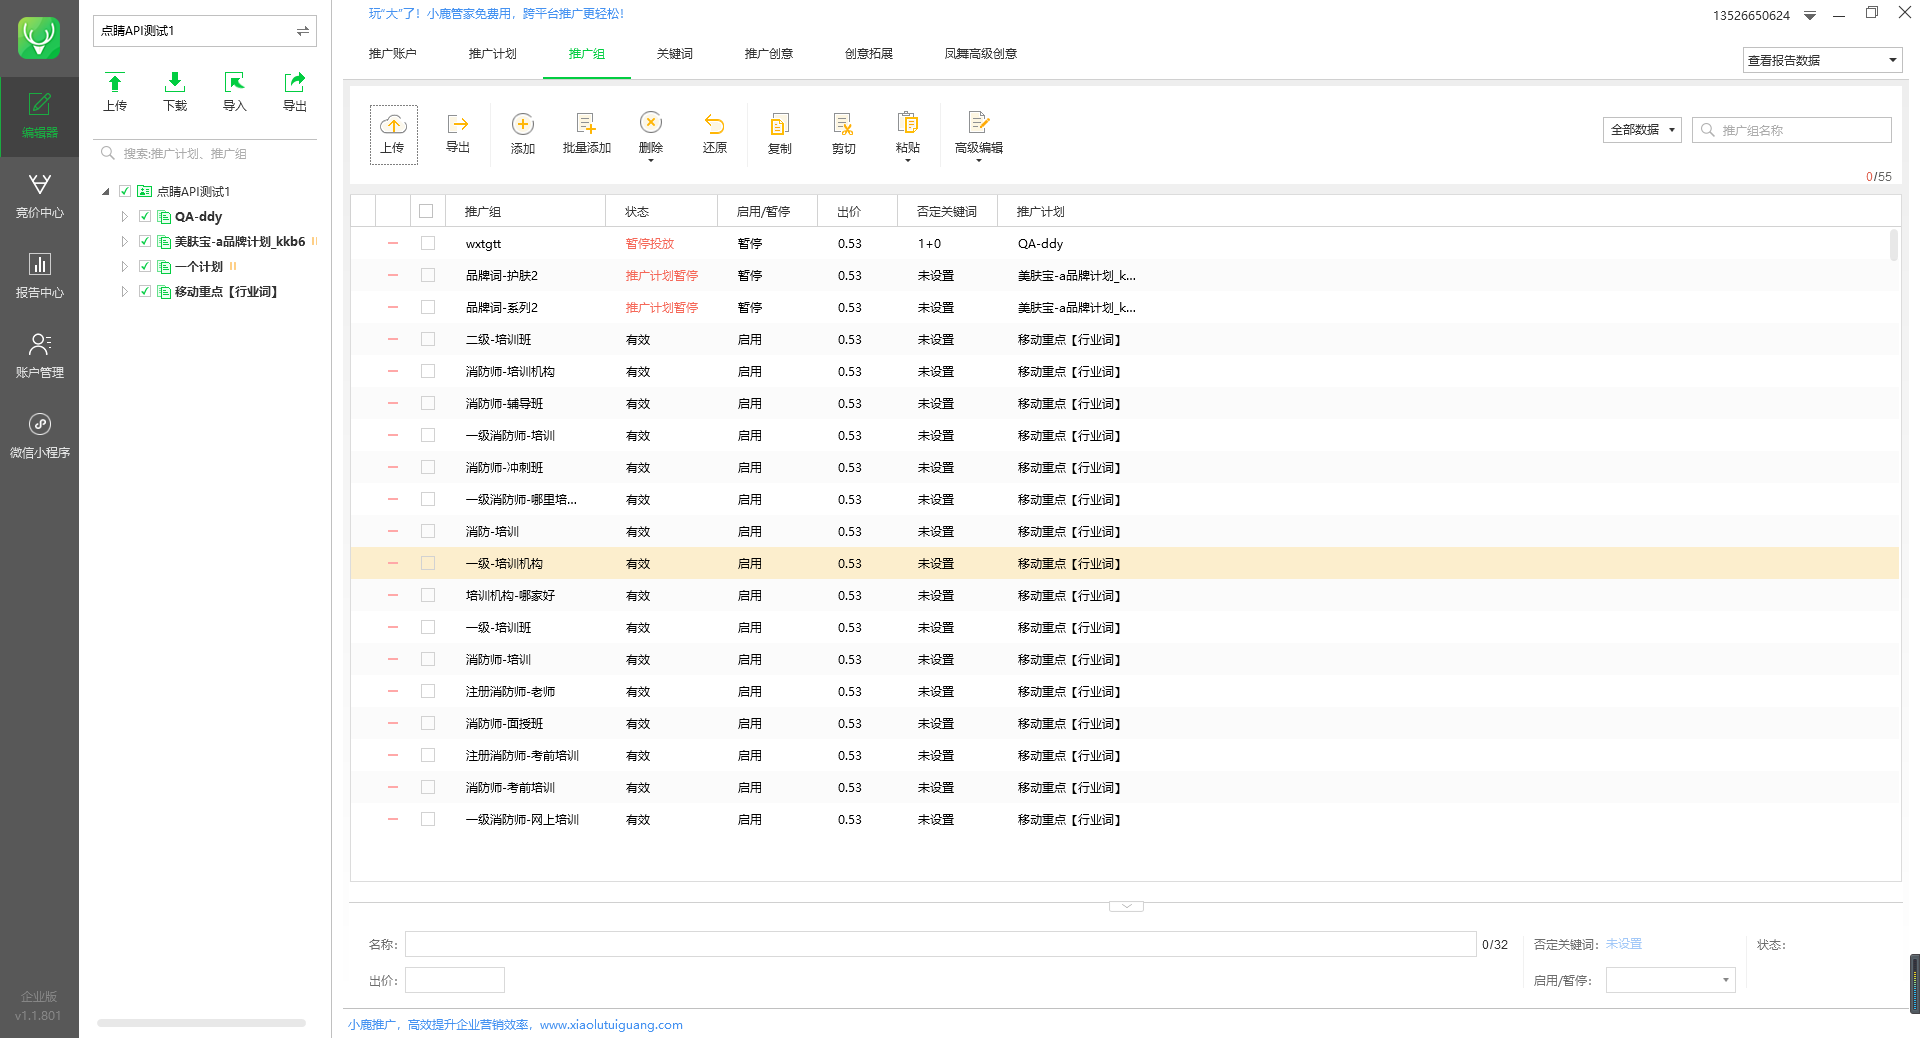Check the box for 消防-培训 row

[428, 531]
